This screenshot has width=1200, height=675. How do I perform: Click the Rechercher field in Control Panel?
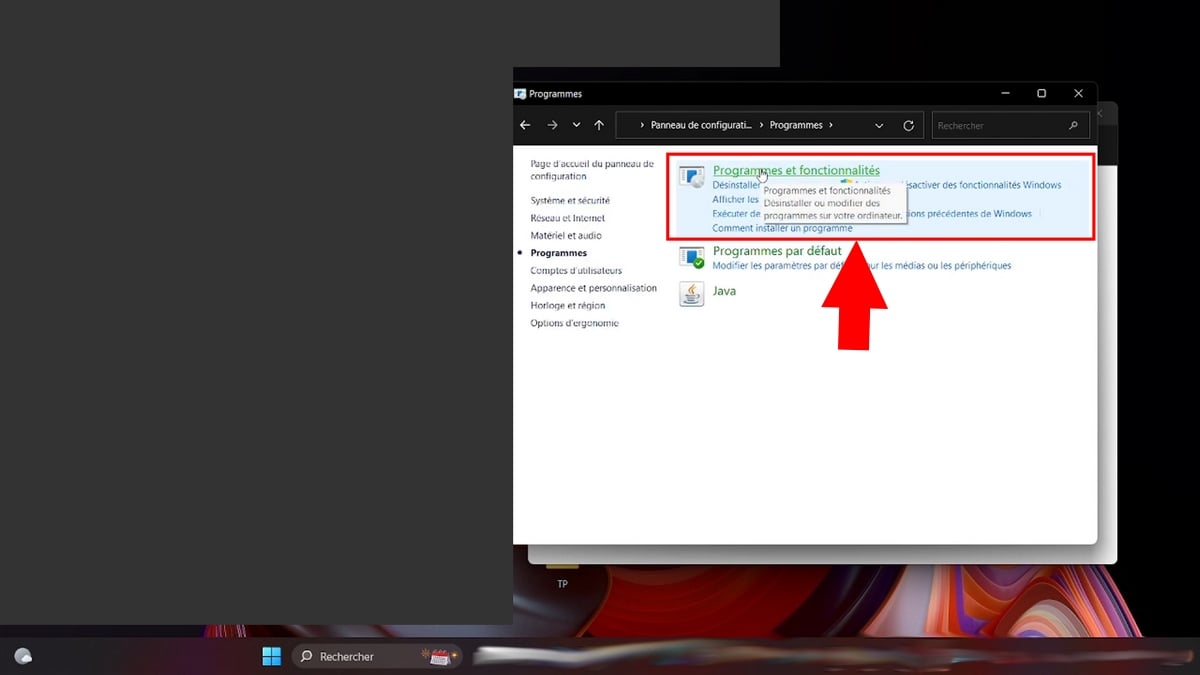pos(1000,125)
